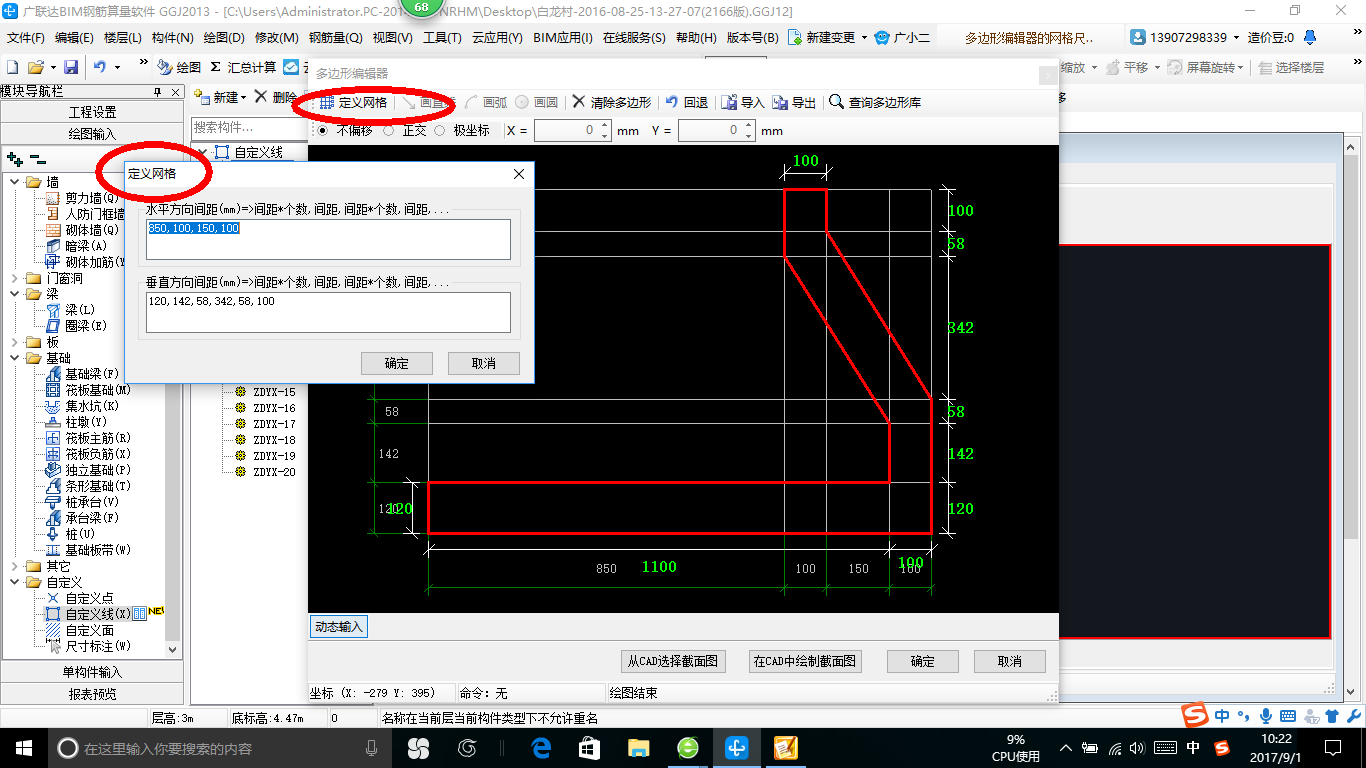Click 清除多边形 X icon in polygon editor
Viewport: 1366px width, 768px height.
[x=578, y=102]
